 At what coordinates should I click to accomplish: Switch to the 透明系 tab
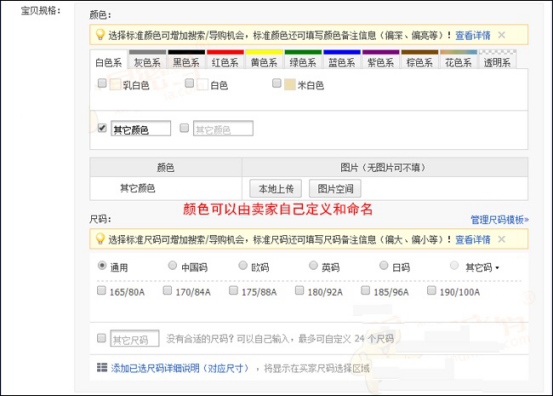(497, 60)
